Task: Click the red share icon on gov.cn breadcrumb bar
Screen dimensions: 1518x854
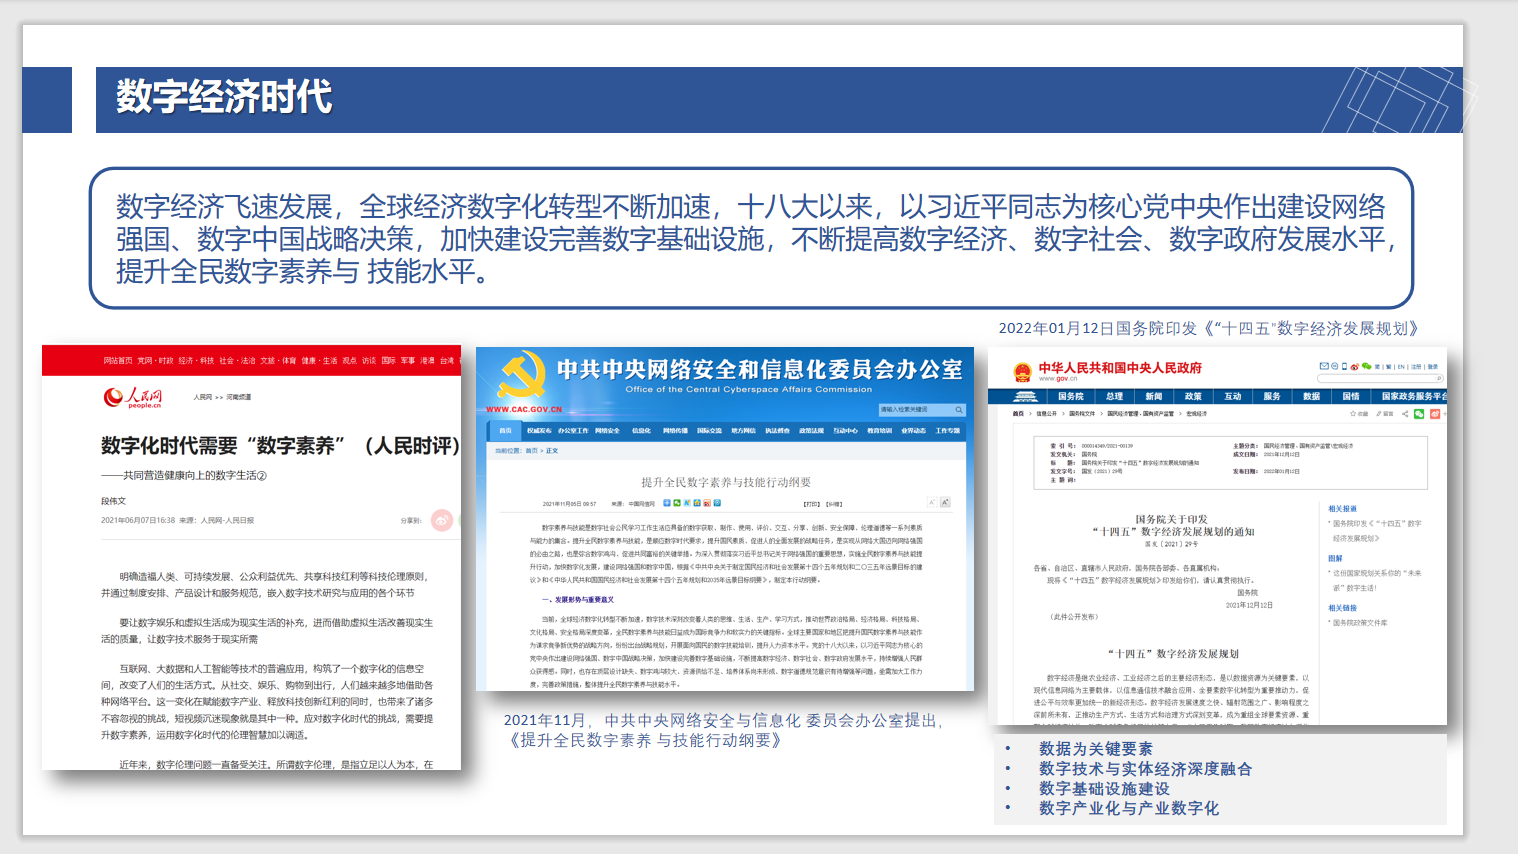Action: pyautogui.click(x=1435, y=414)
